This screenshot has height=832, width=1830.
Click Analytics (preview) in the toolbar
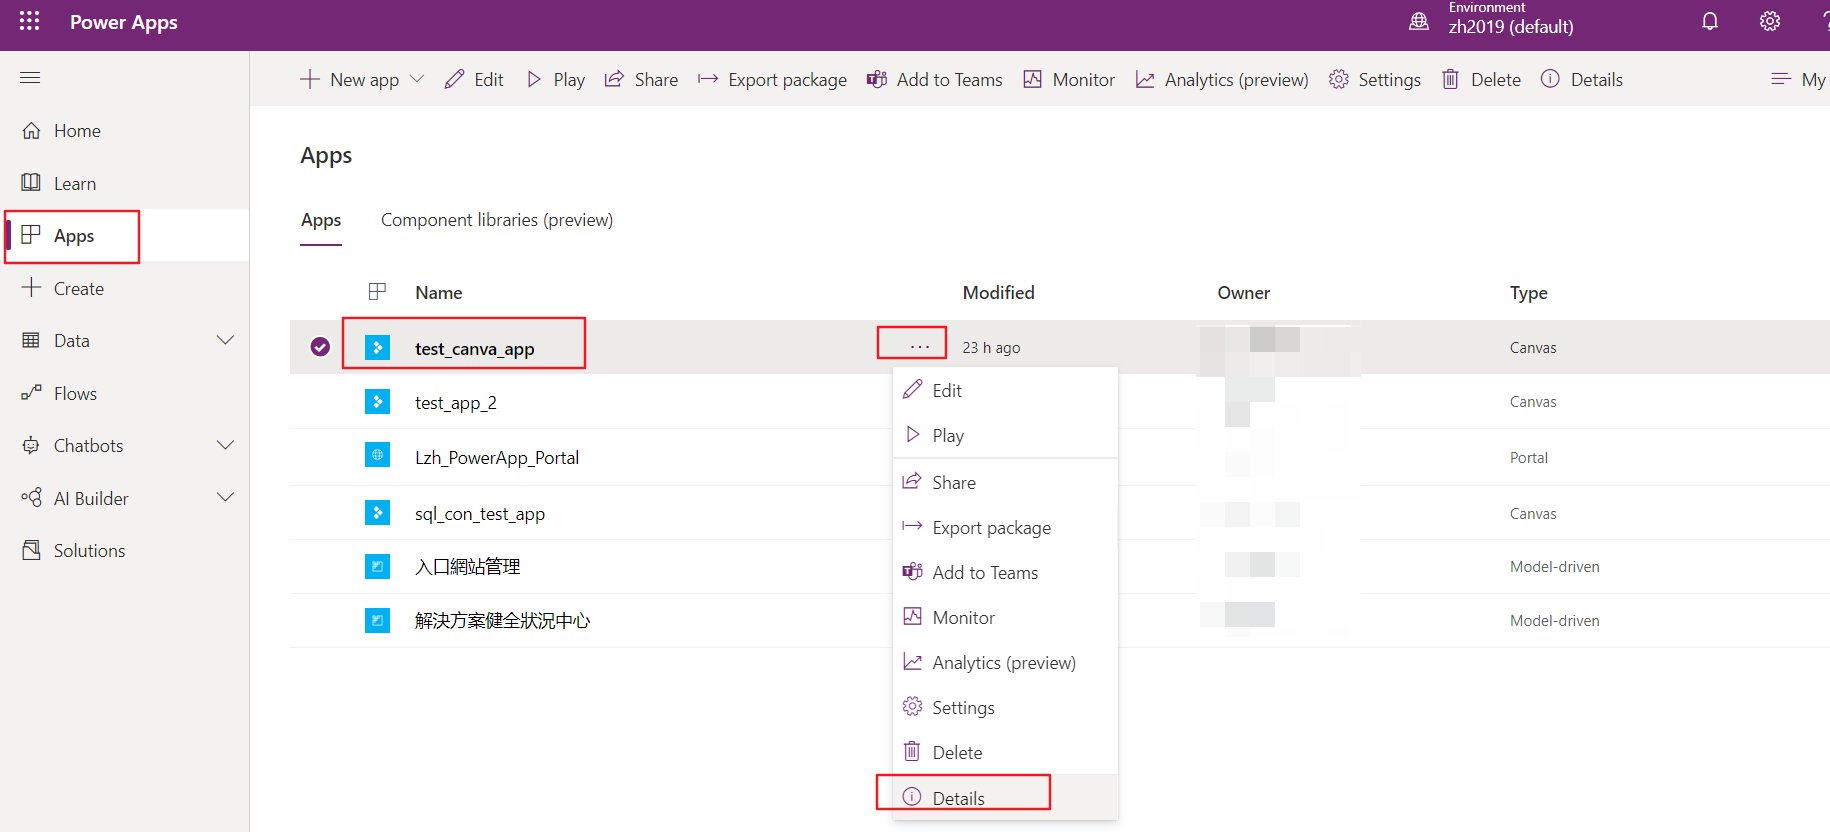pos(1222,80)
